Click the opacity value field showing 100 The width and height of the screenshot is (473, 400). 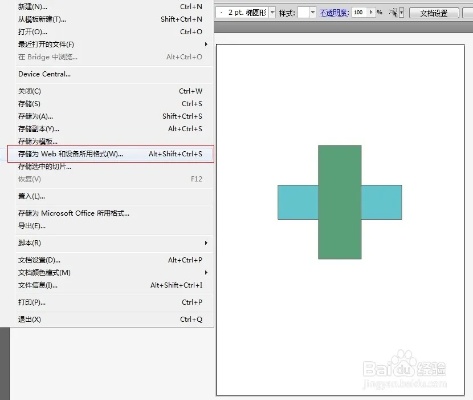pos(359,12)
